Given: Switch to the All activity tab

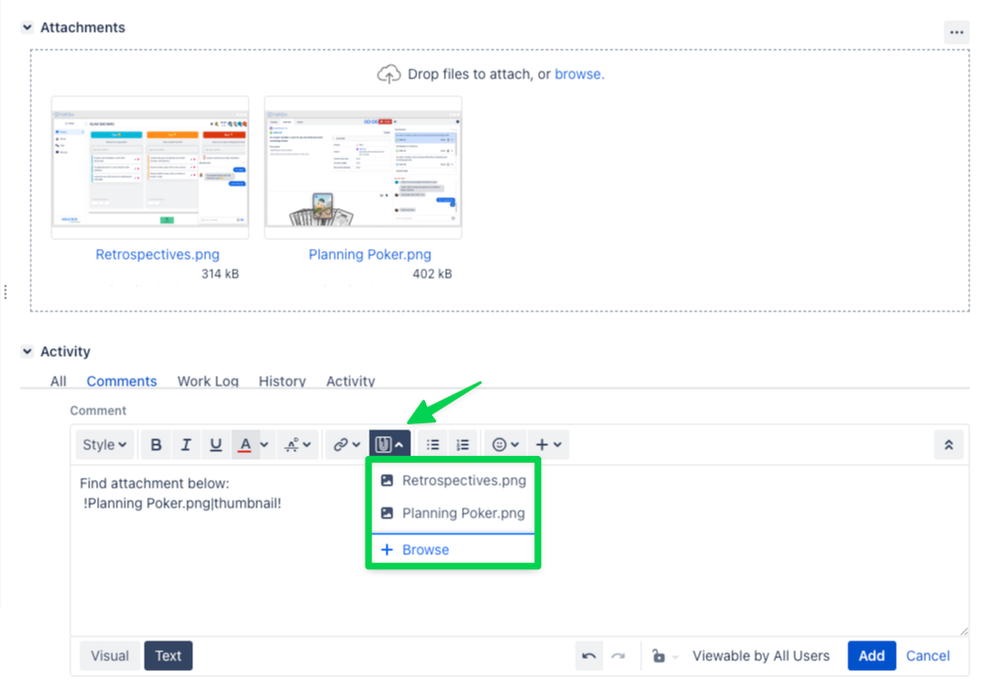Looking at the screenshot, I should (x=58, y=381).
